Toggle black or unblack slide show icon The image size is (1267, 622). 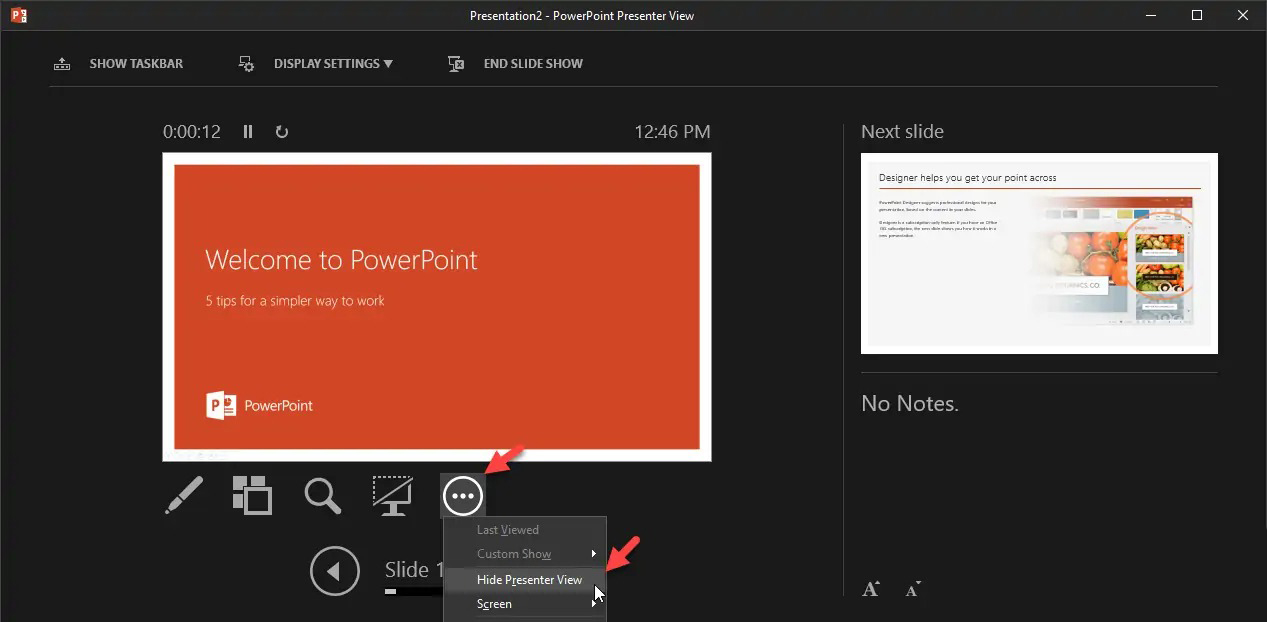pyautogui.click(x=392, y=495)
